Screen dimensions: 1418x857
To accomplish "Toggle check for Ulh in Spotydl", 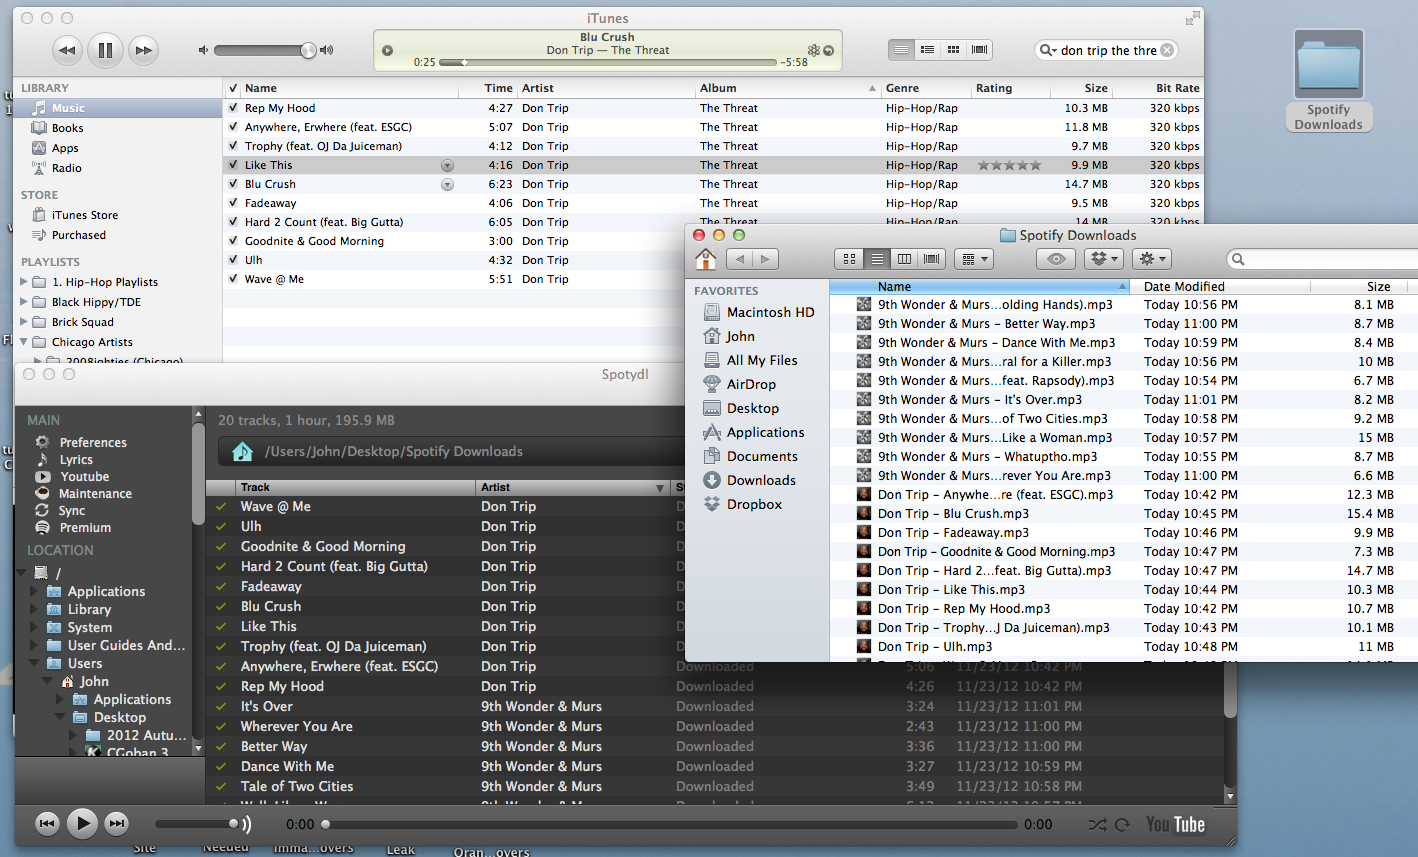I will click(x=221, y=526).
